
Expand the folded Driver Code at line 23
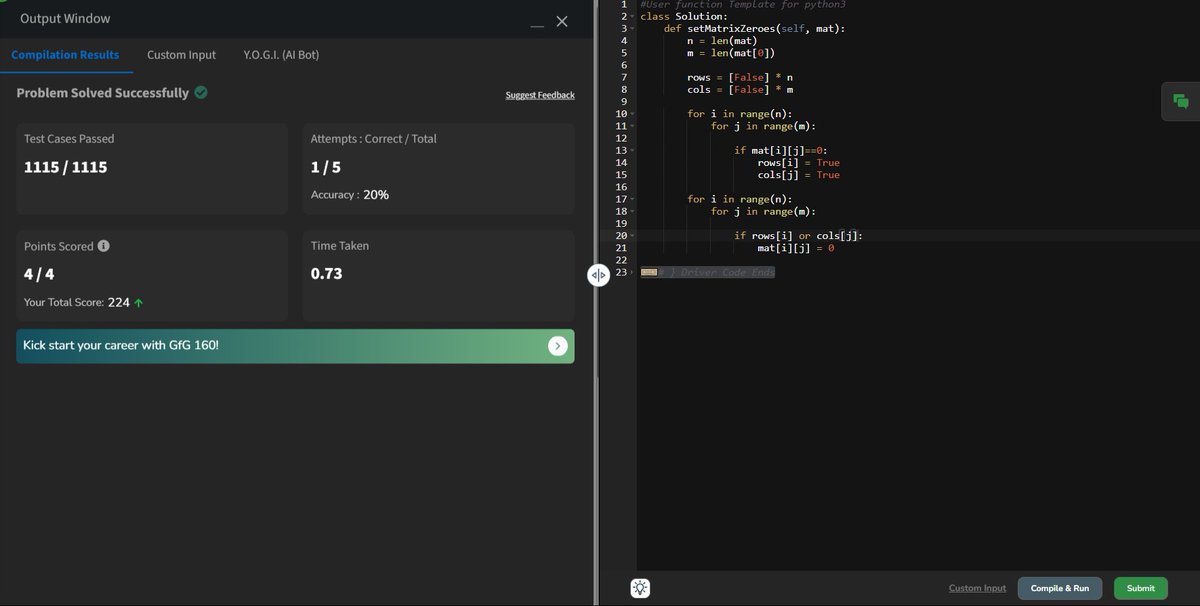(633, 272)
